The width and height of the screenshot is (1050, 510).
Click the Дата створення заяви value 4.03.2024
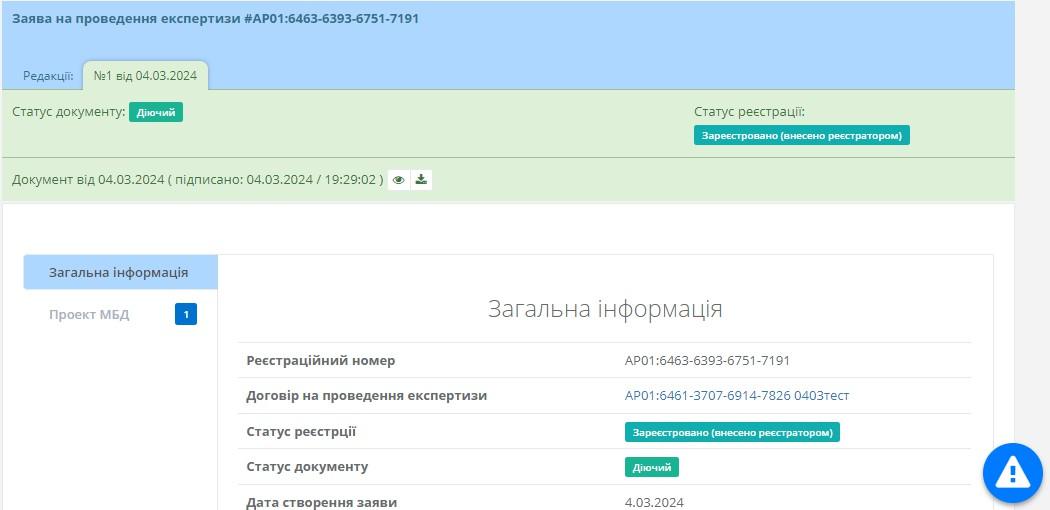654,502
